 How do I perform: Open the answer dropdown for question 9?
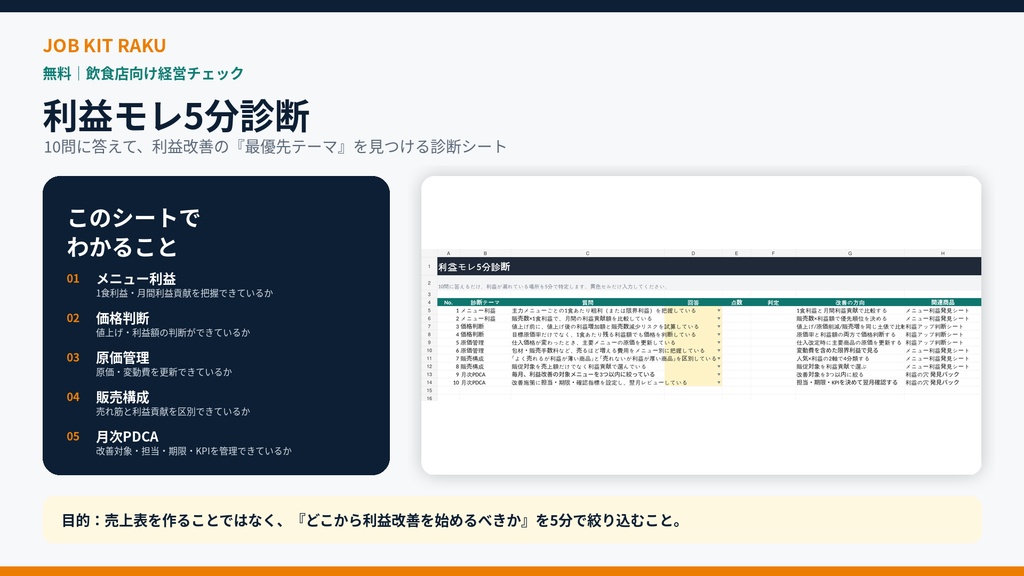719,375
